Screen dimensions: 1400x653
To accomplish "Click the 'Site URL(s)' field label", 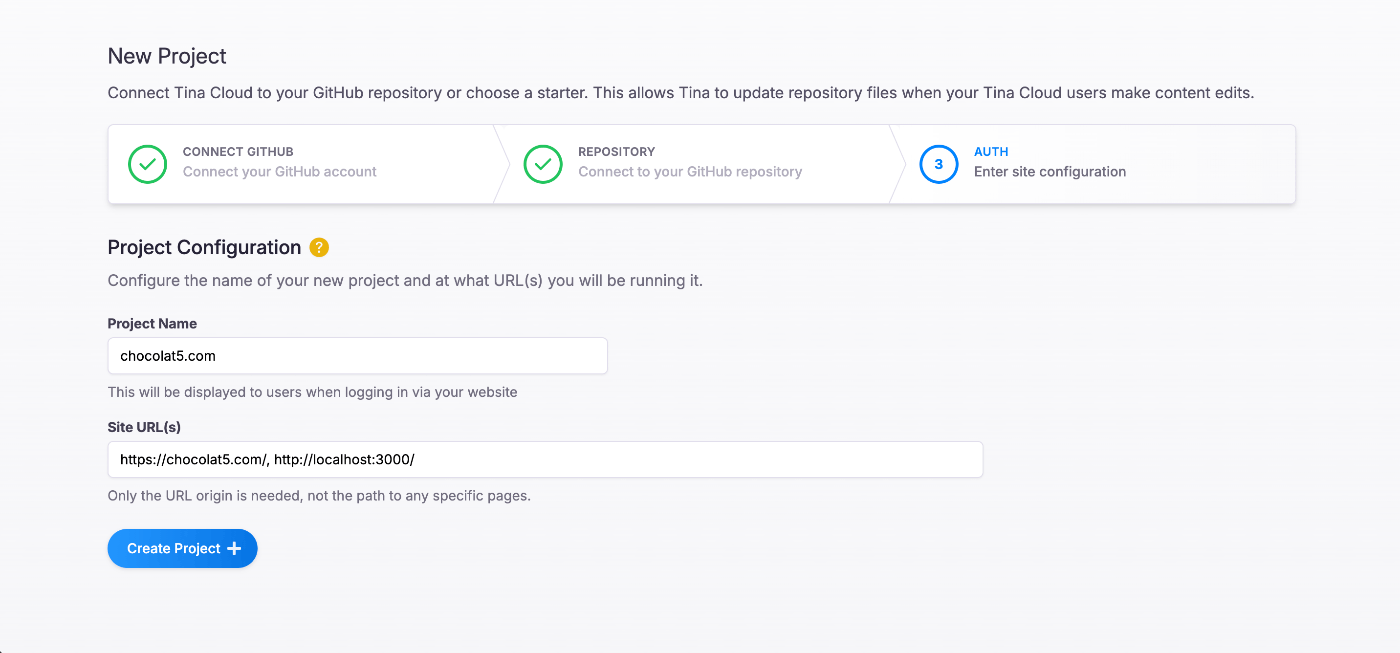I will click(x=144, y=427).
